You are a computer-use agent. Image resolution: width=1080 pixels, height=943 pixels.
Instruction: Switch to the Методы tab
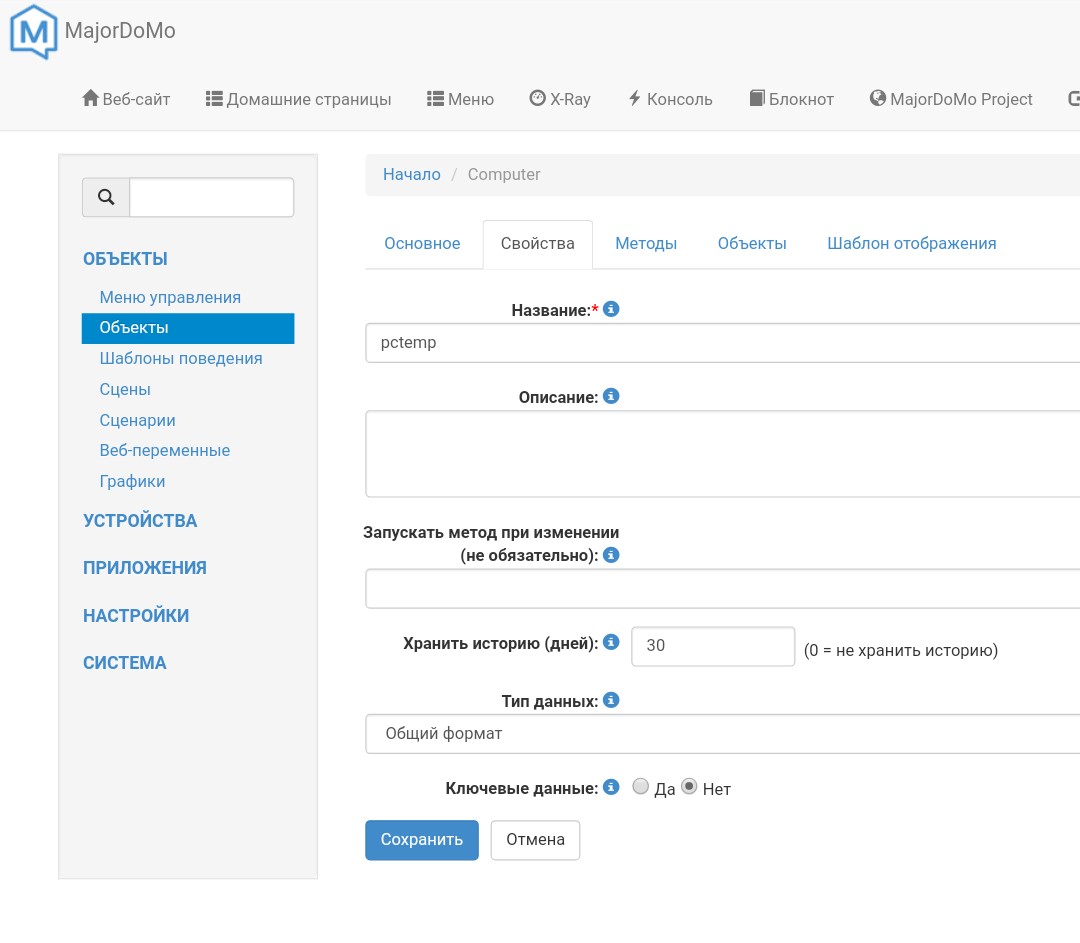(x=646, y=243)
